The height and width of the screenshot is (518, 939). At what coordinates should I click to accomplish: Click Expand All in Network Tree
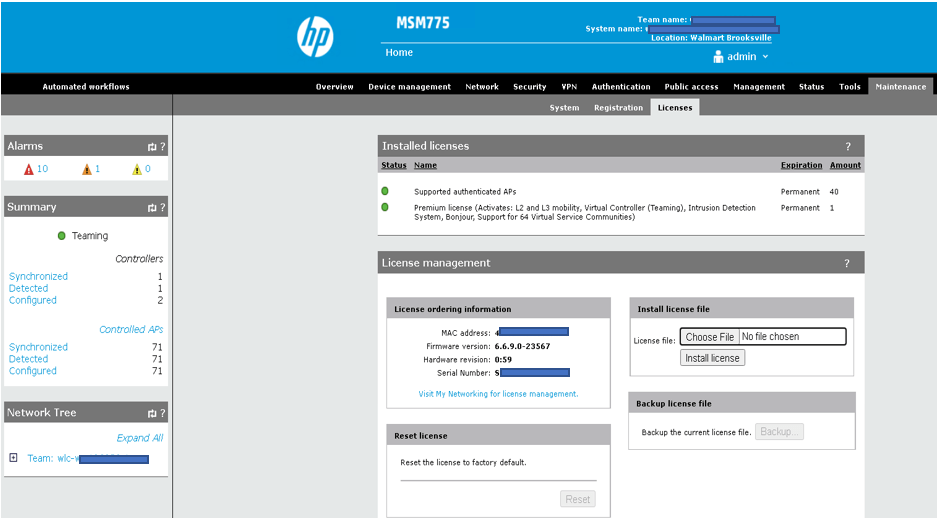pos(140,438)
